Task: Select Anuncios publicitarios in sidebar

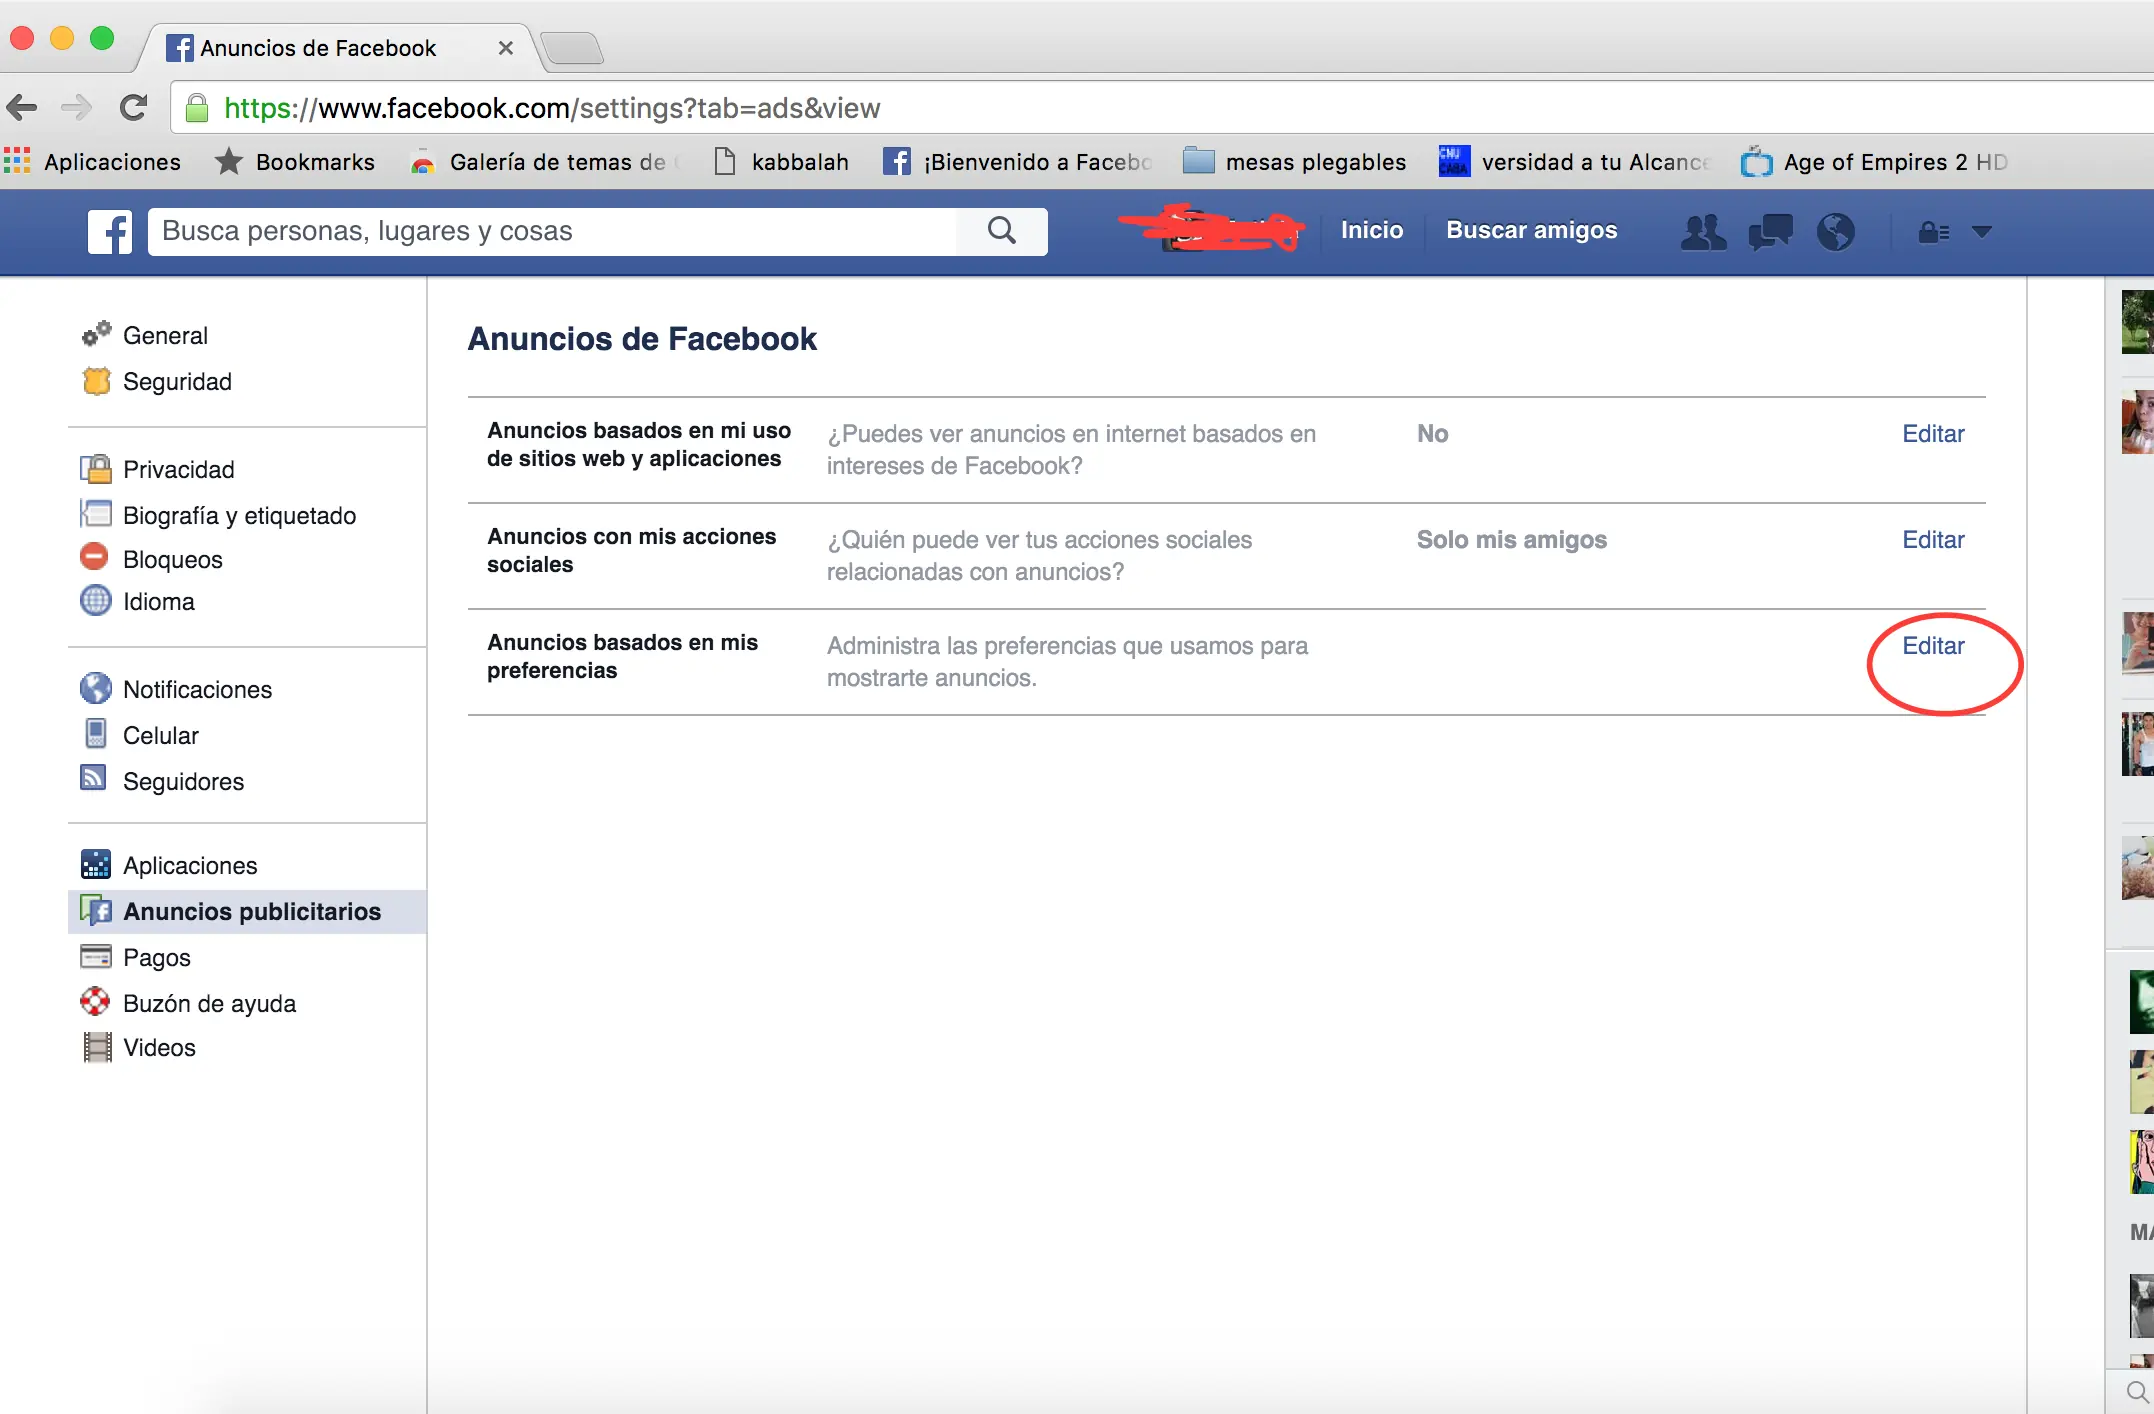Action: [x=247, y=911]
